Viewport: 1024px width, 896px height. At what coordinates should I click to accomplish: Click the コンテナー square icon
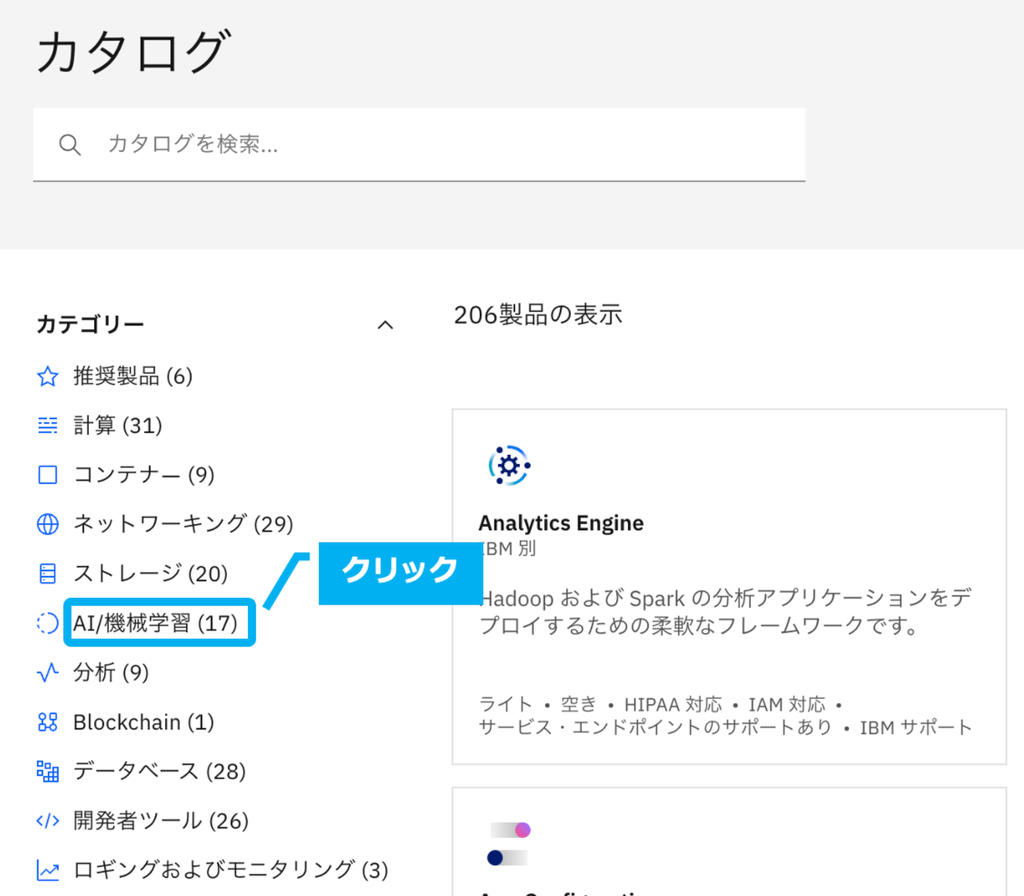point(47,474)
